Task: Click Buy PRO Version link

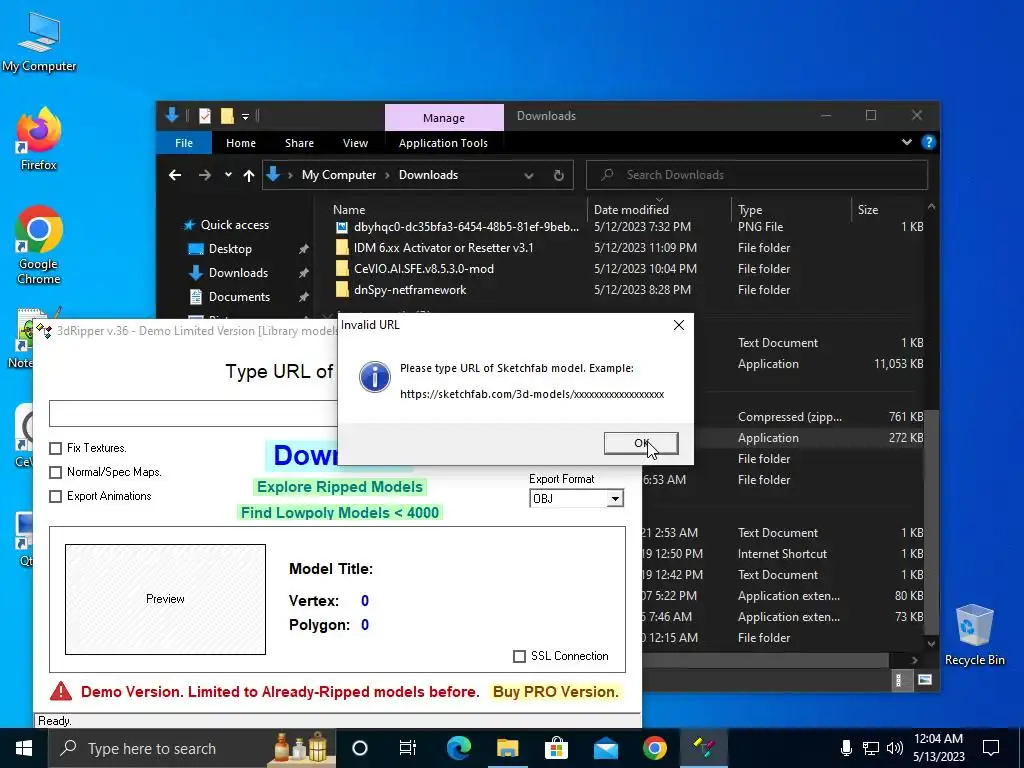Action: click(x=556, y=692)
